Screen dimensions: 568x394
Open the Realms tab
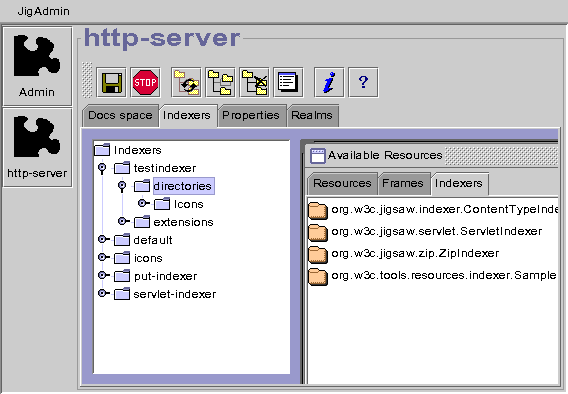(x=312, y=116)
